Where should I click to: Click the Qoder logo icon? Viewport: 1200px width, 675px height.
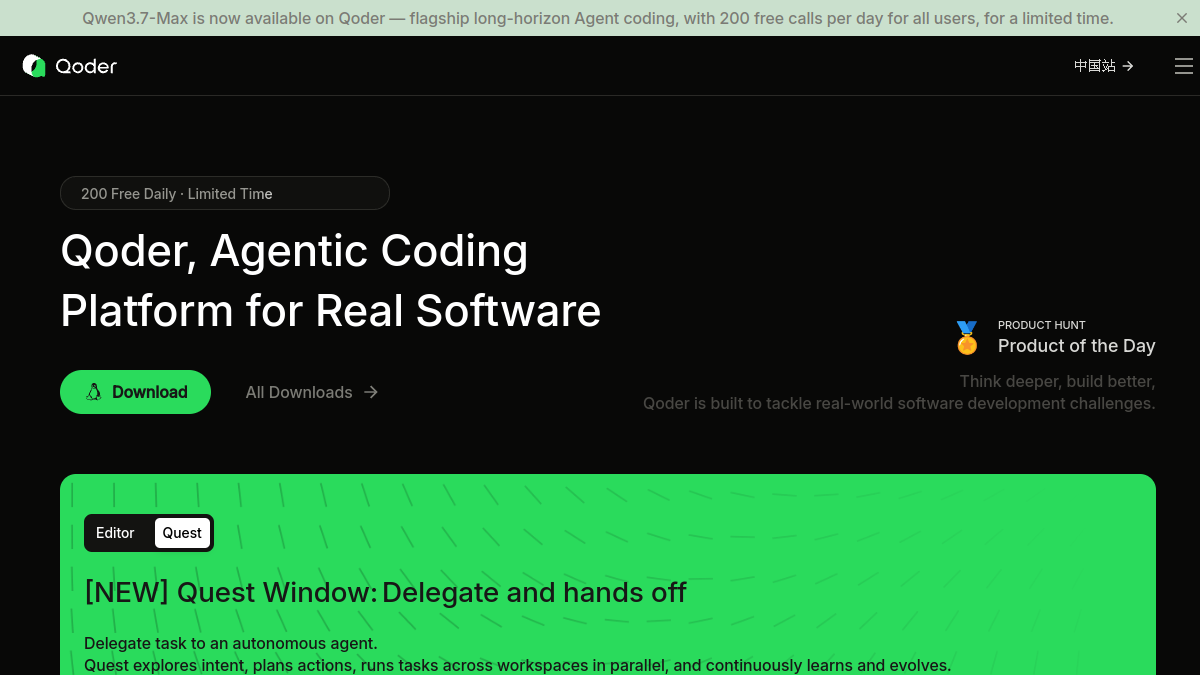(34, 66)
